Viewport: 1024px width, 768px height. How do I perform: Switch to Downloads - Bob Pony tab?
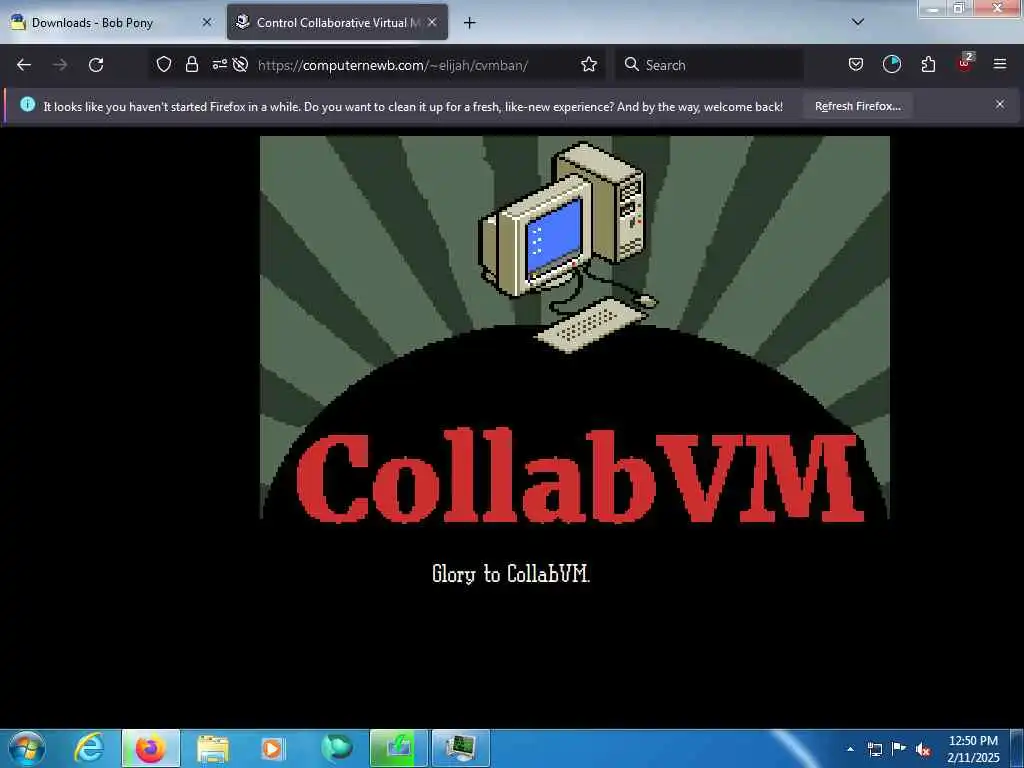[111, 23]
